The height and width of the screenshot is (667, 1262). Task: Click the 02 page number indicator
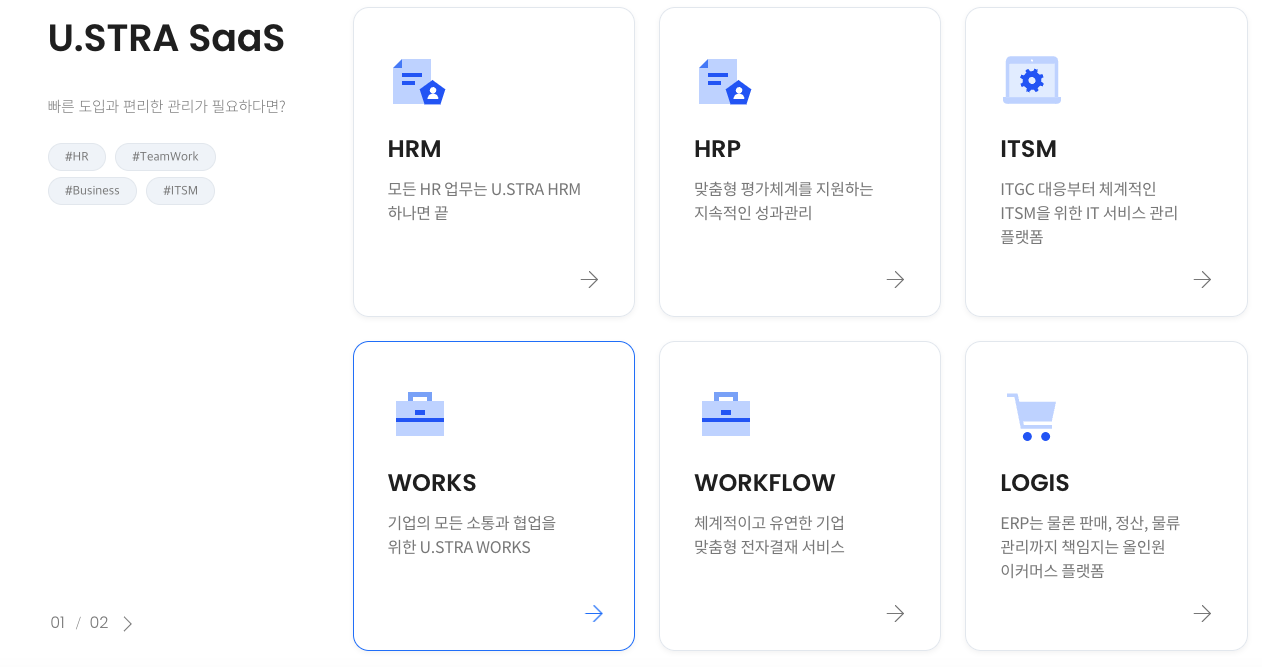(99, 623)
